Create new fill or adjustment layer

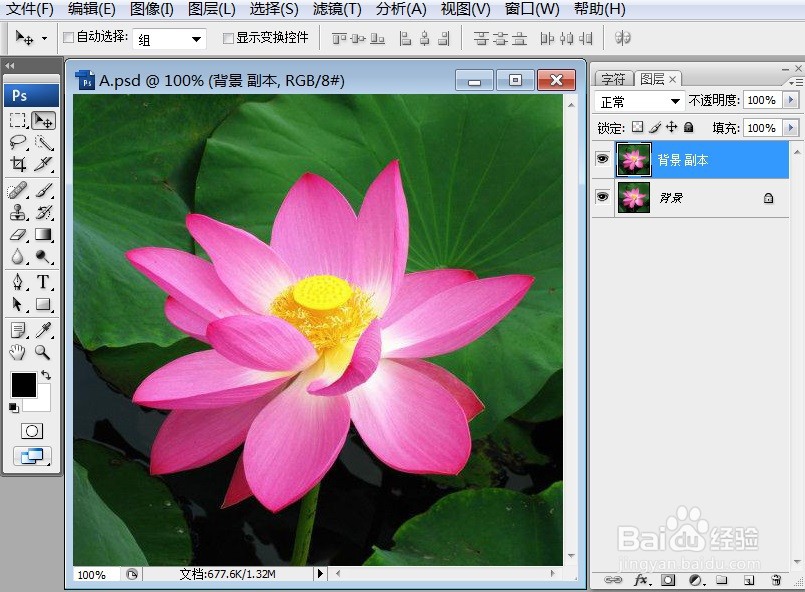(696, 580)
